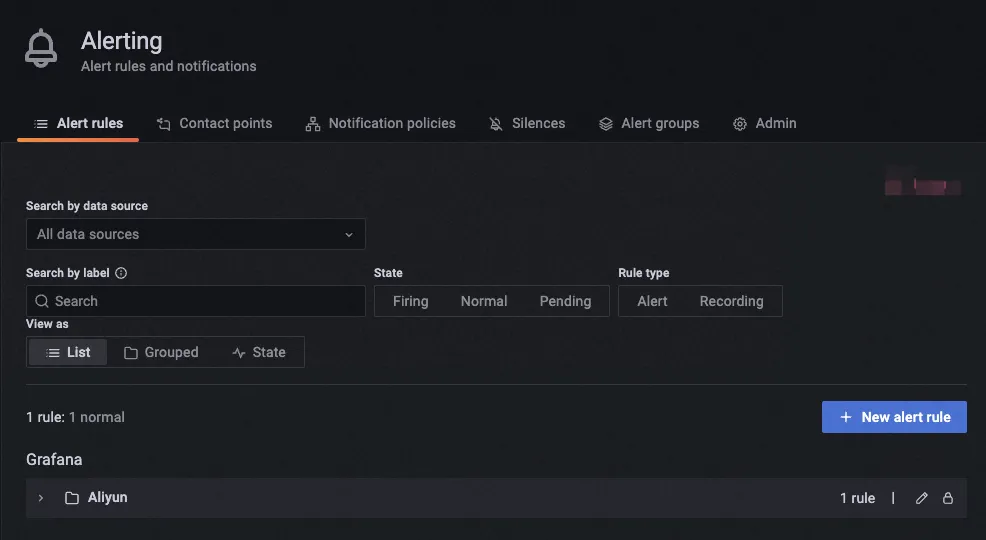This screenshot has width=986, height=540.
Task: Click the edit pencil icon for Aliyun
Action: click(922, 498)
